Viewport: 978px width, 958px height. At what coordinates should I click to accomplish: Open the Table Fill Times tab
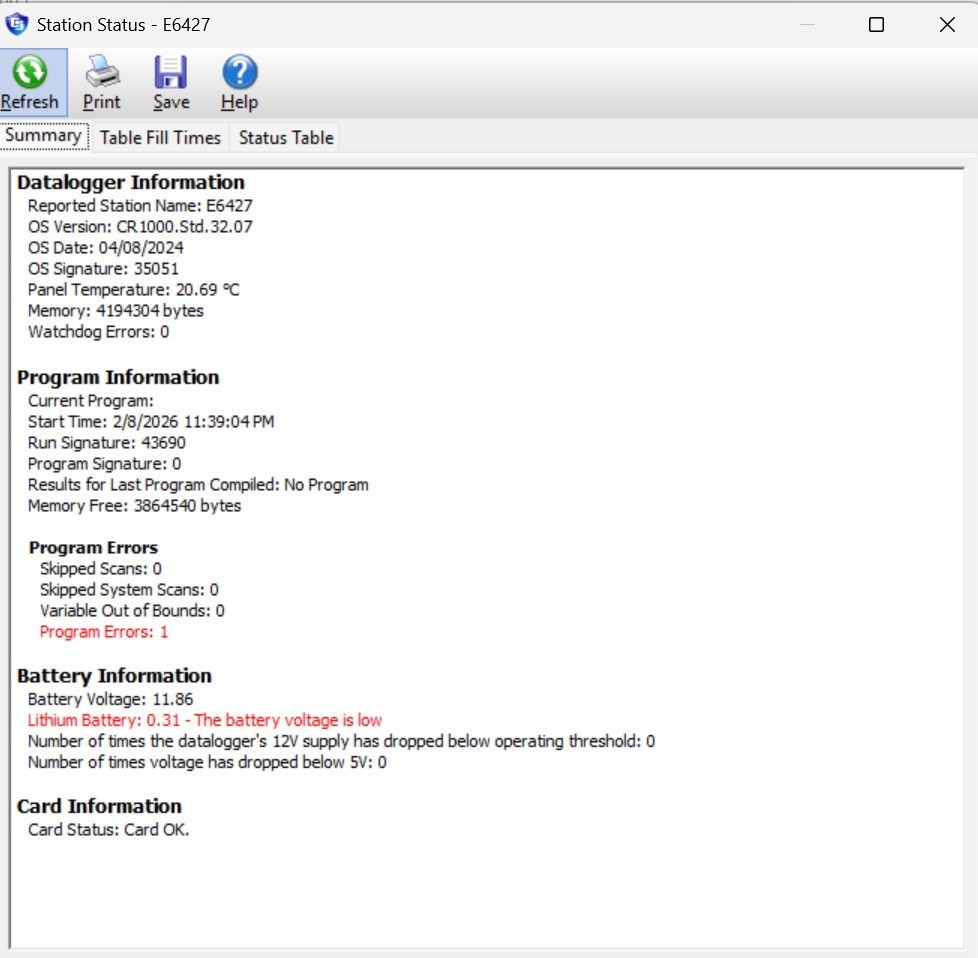(x=160, y=138)
